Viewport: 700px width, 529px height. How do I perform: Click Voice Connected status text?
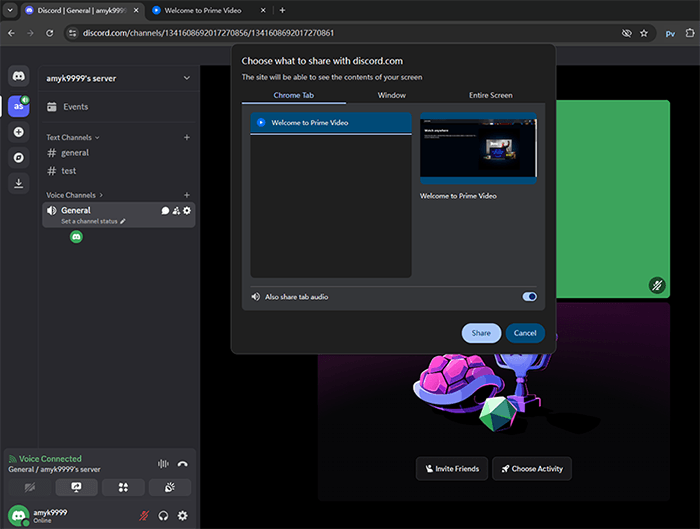(50, 459)
